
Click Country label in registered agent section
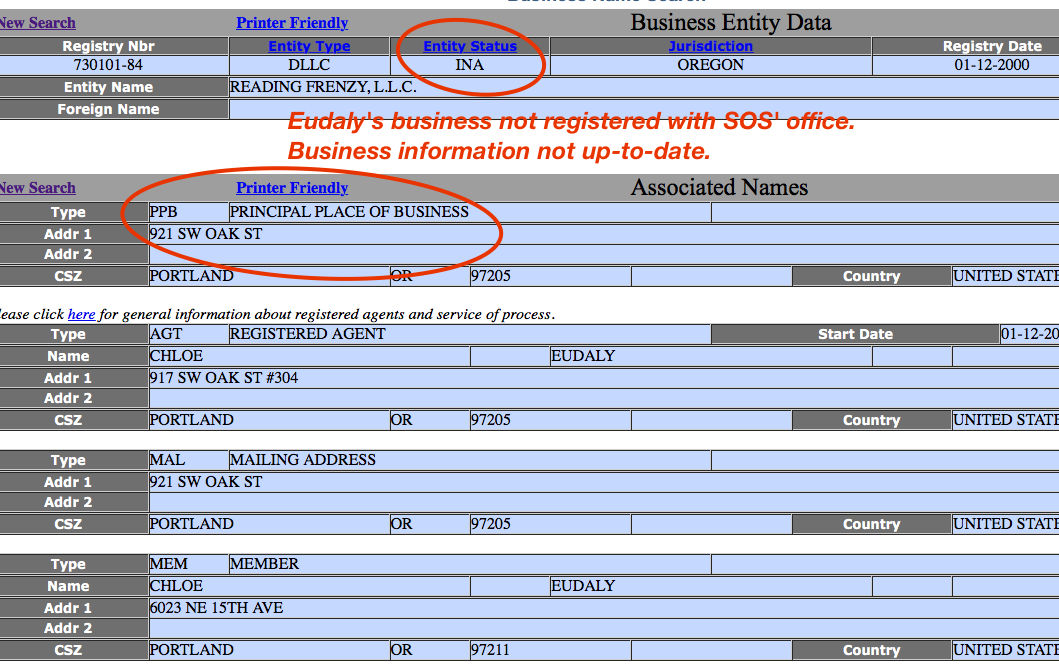[x=871, y=420]
